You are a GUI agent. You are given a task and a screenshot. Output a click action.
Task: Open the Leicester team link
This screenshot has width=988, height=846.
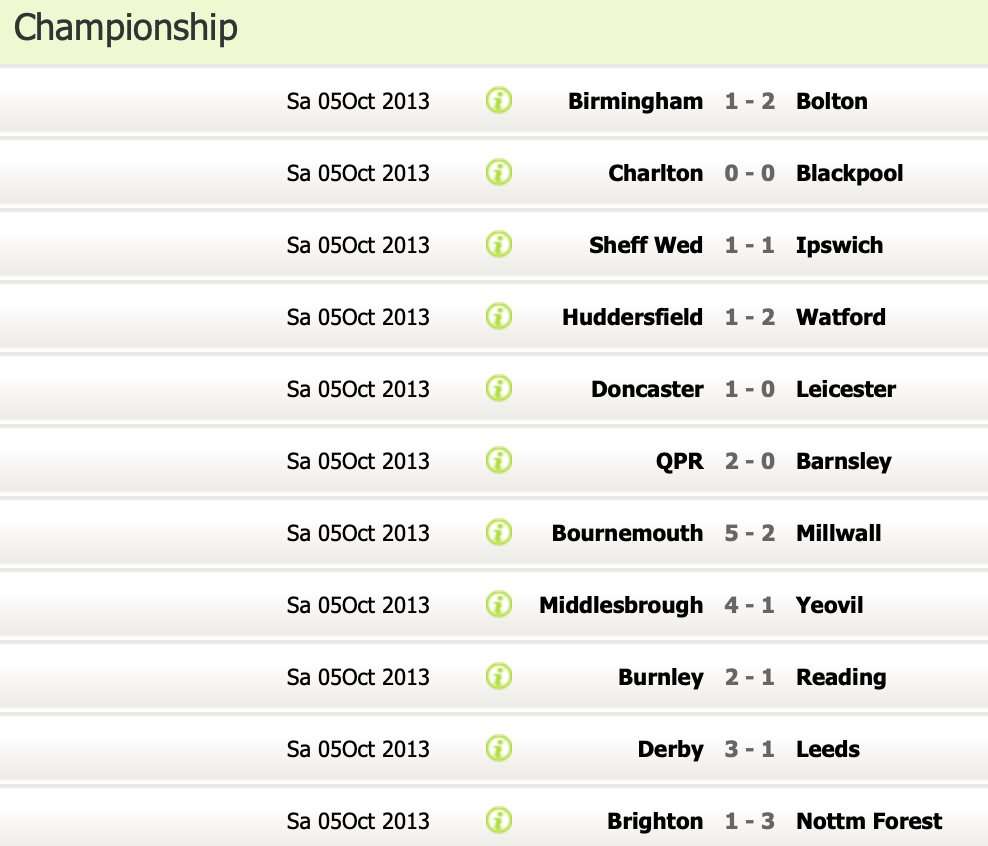click(845, 389)
